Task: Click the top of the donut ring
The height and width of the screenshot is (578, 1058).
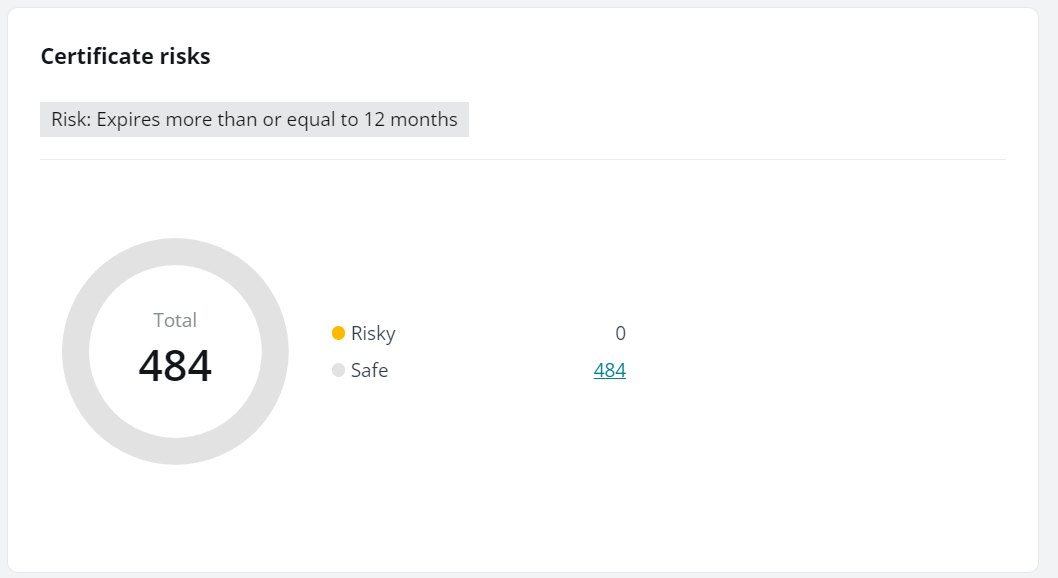Action: coord(175,252)
